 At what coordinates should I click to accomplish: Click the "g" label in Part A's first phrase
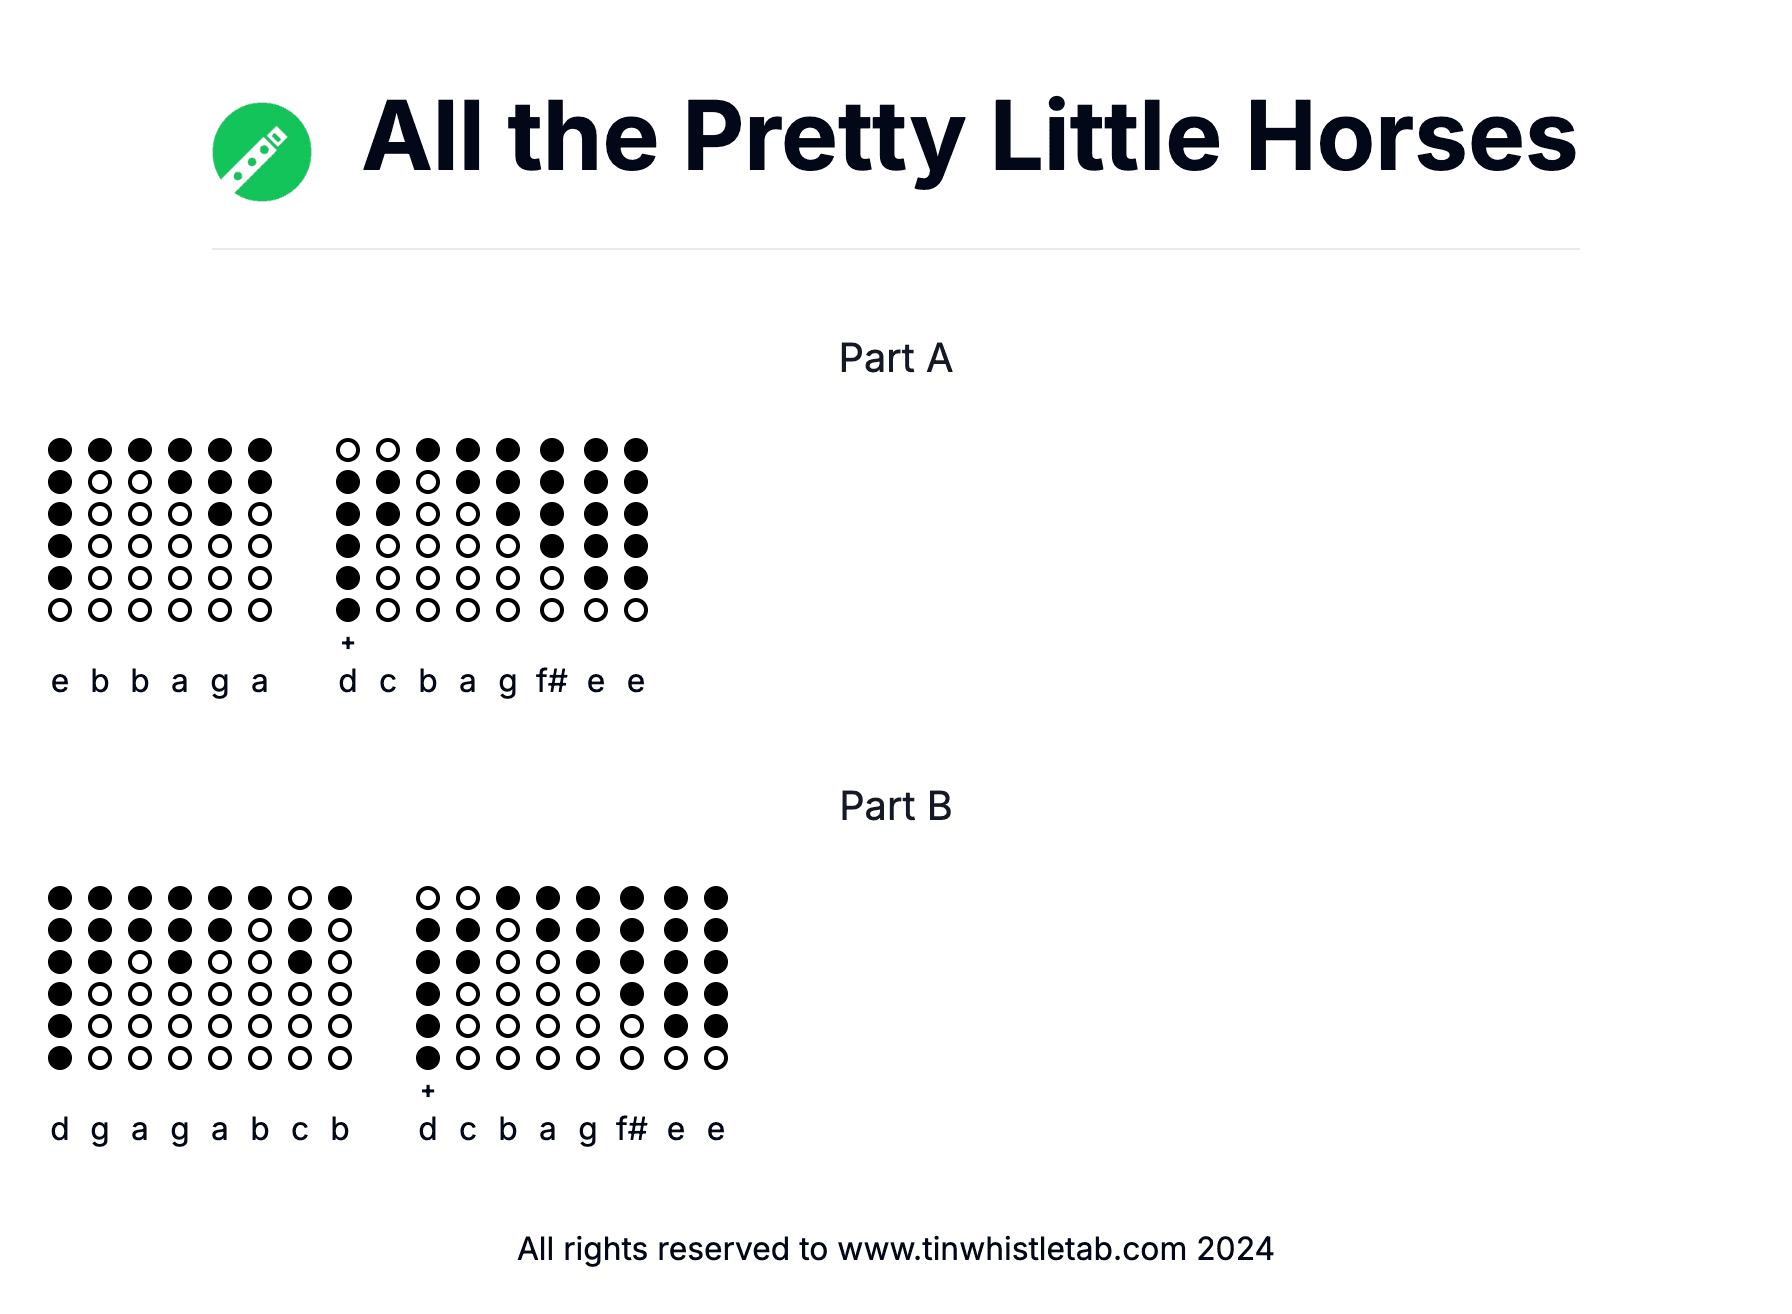(x=220, y=682)
